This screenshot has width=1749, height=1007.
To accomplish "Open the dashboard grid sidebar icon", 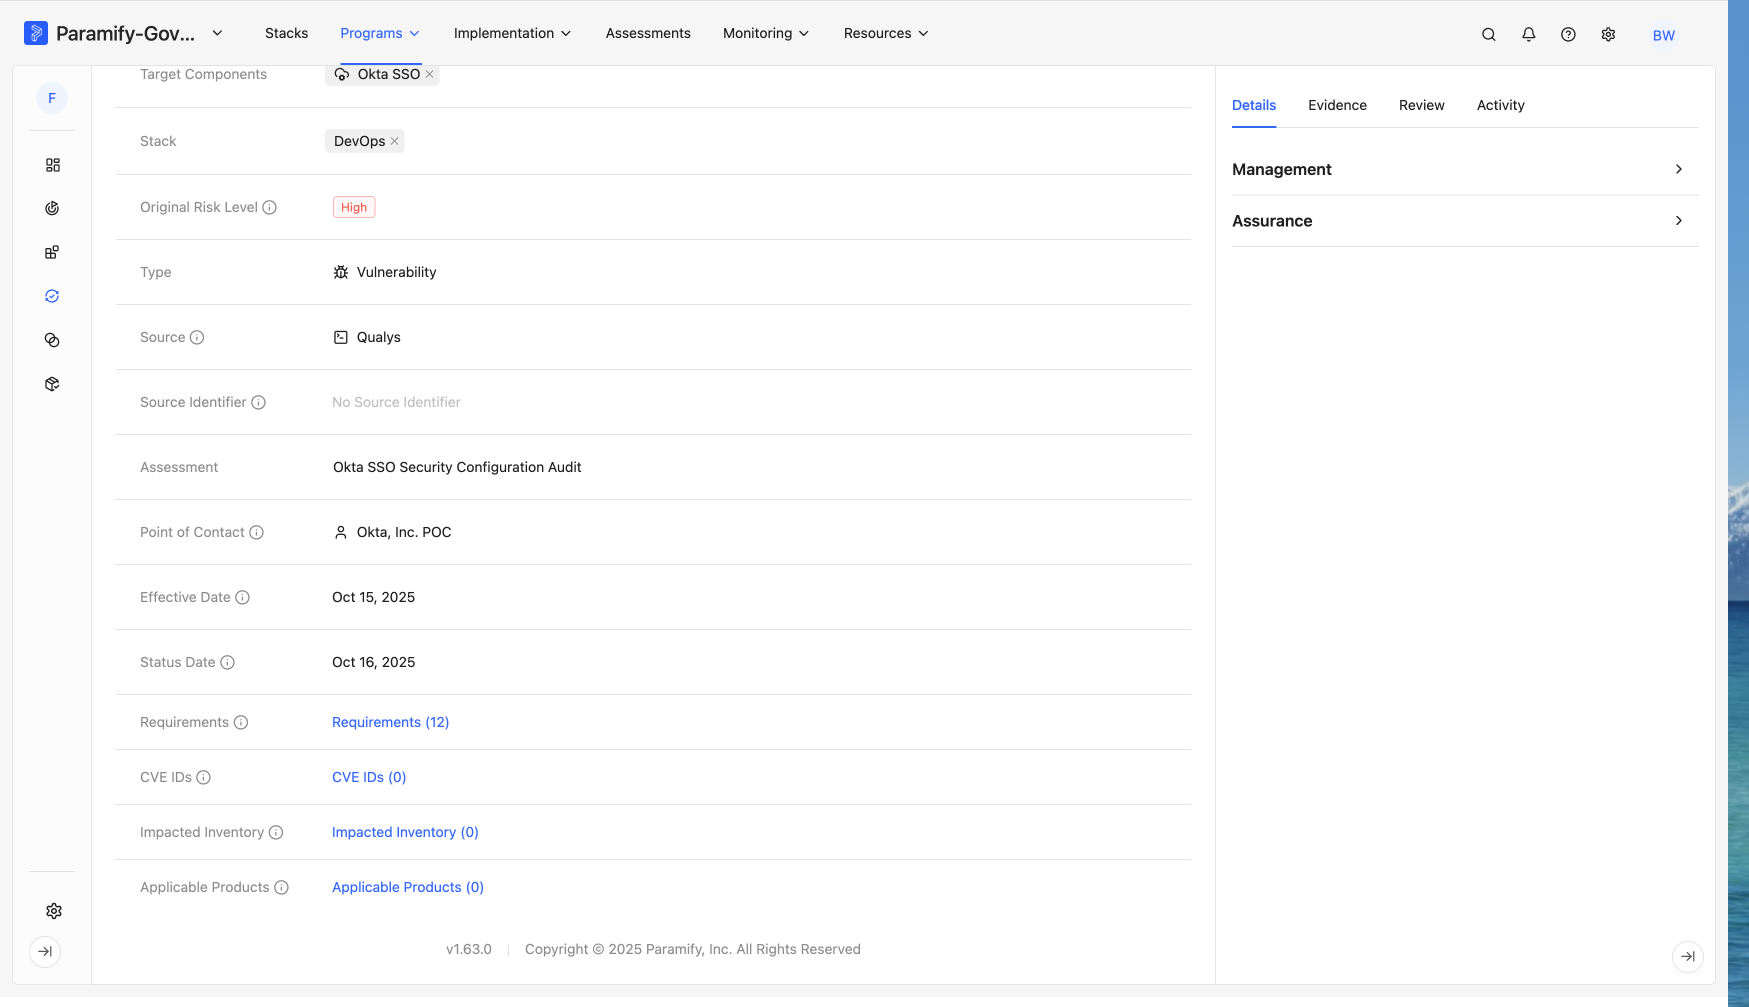I will coord(52,165).
